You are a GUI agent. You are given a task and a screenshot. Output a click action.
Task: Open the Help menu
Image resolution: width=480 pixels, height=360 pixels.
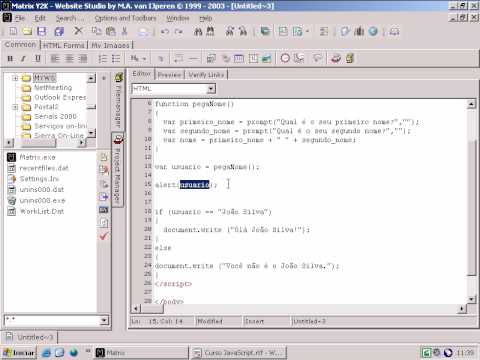pos(206,18)
